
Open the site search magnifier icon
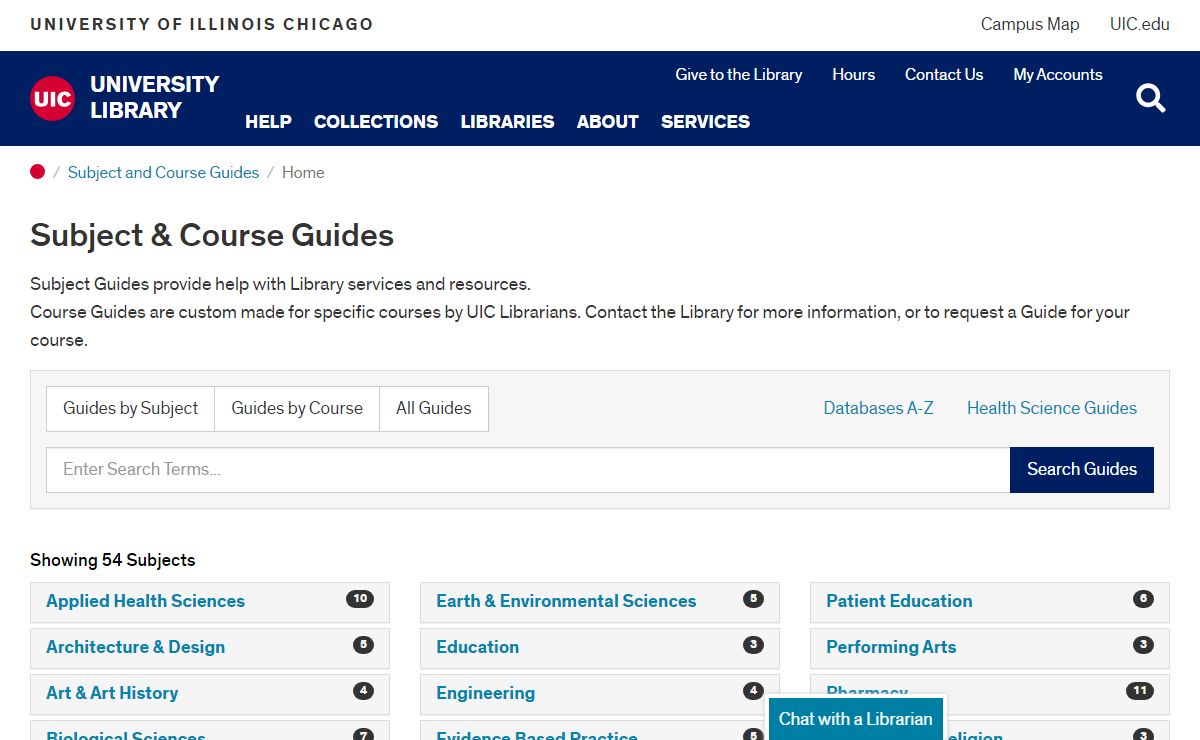coord(1151,98)
